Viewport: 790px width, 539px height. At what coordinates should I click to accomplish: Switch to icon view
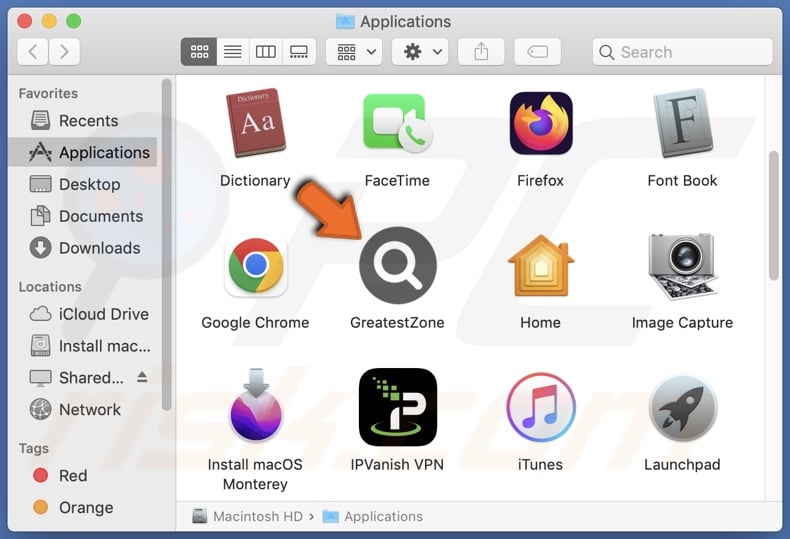coord(199,51)
